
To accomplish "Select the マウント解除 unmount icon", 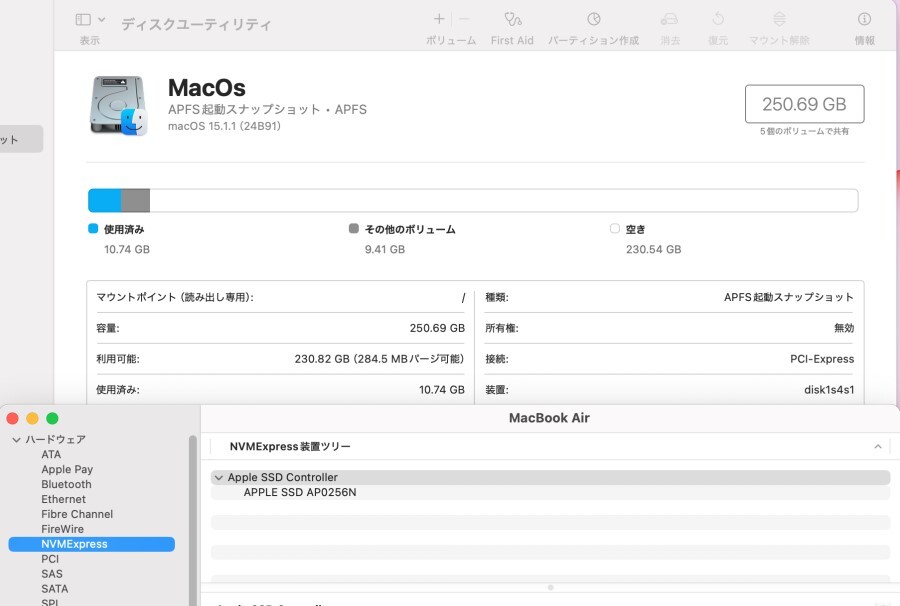I will click(x=779, y=20).
